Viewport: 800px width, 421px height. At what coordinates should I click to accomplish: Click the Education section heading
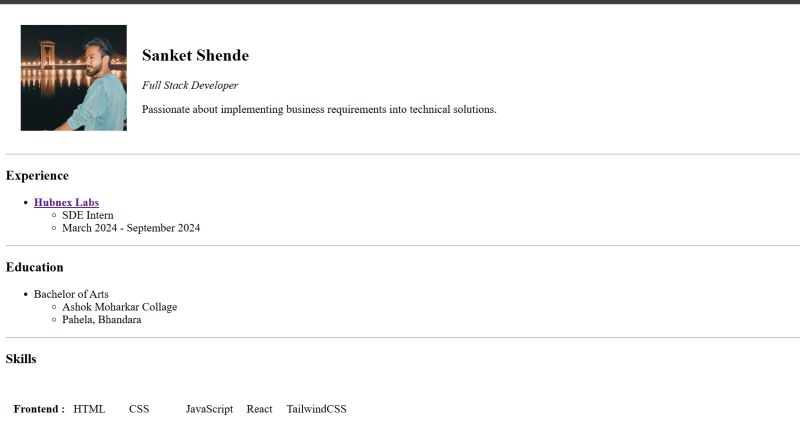point(34,268)
